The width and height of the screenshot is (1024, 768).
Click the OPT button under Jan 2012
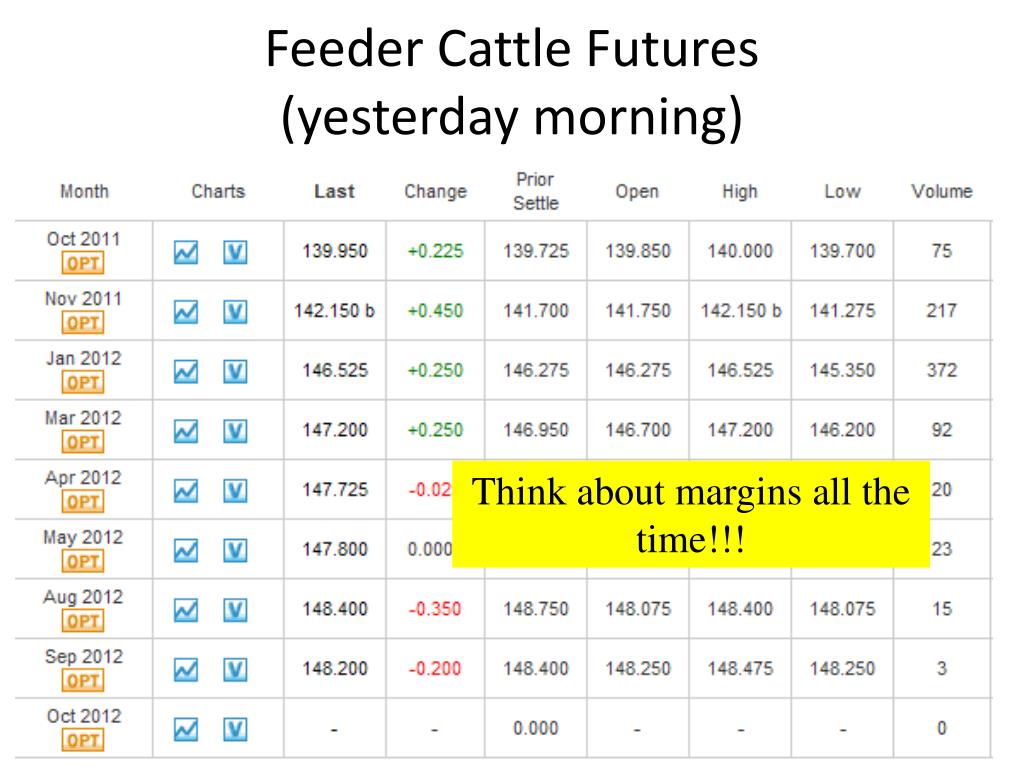coord(83,383)
